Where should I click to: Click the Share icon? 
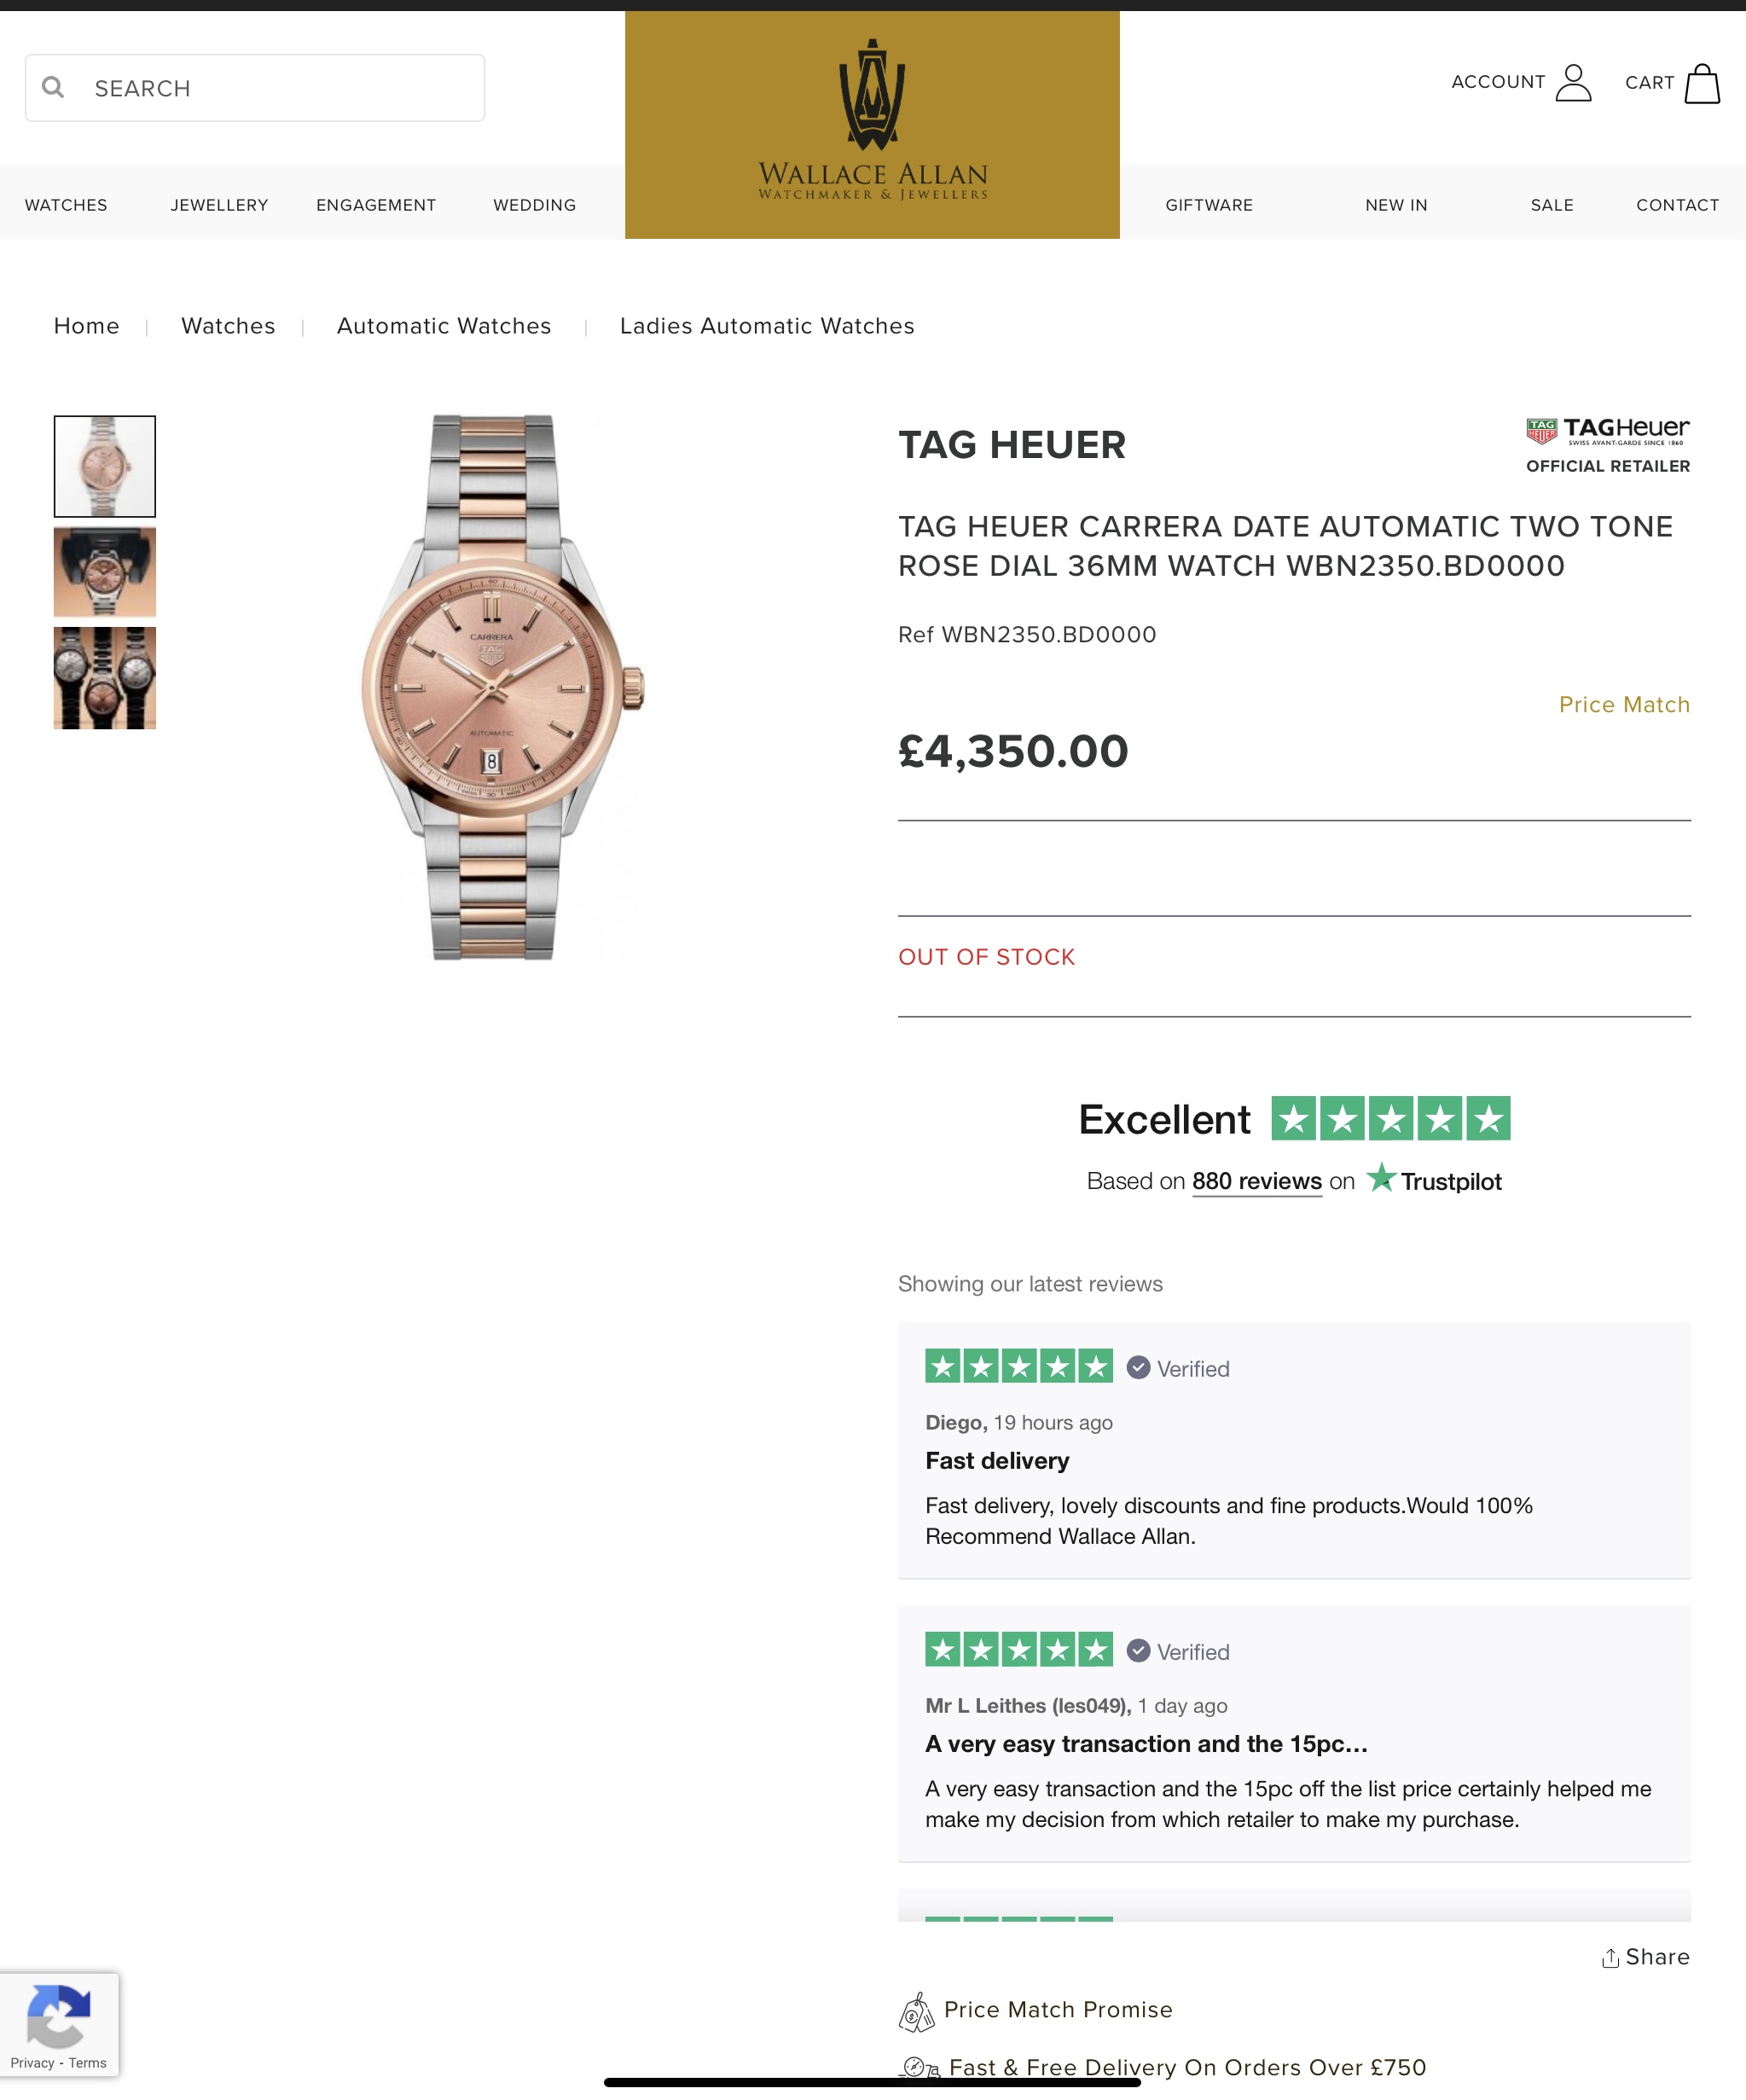[1610, 1957]
